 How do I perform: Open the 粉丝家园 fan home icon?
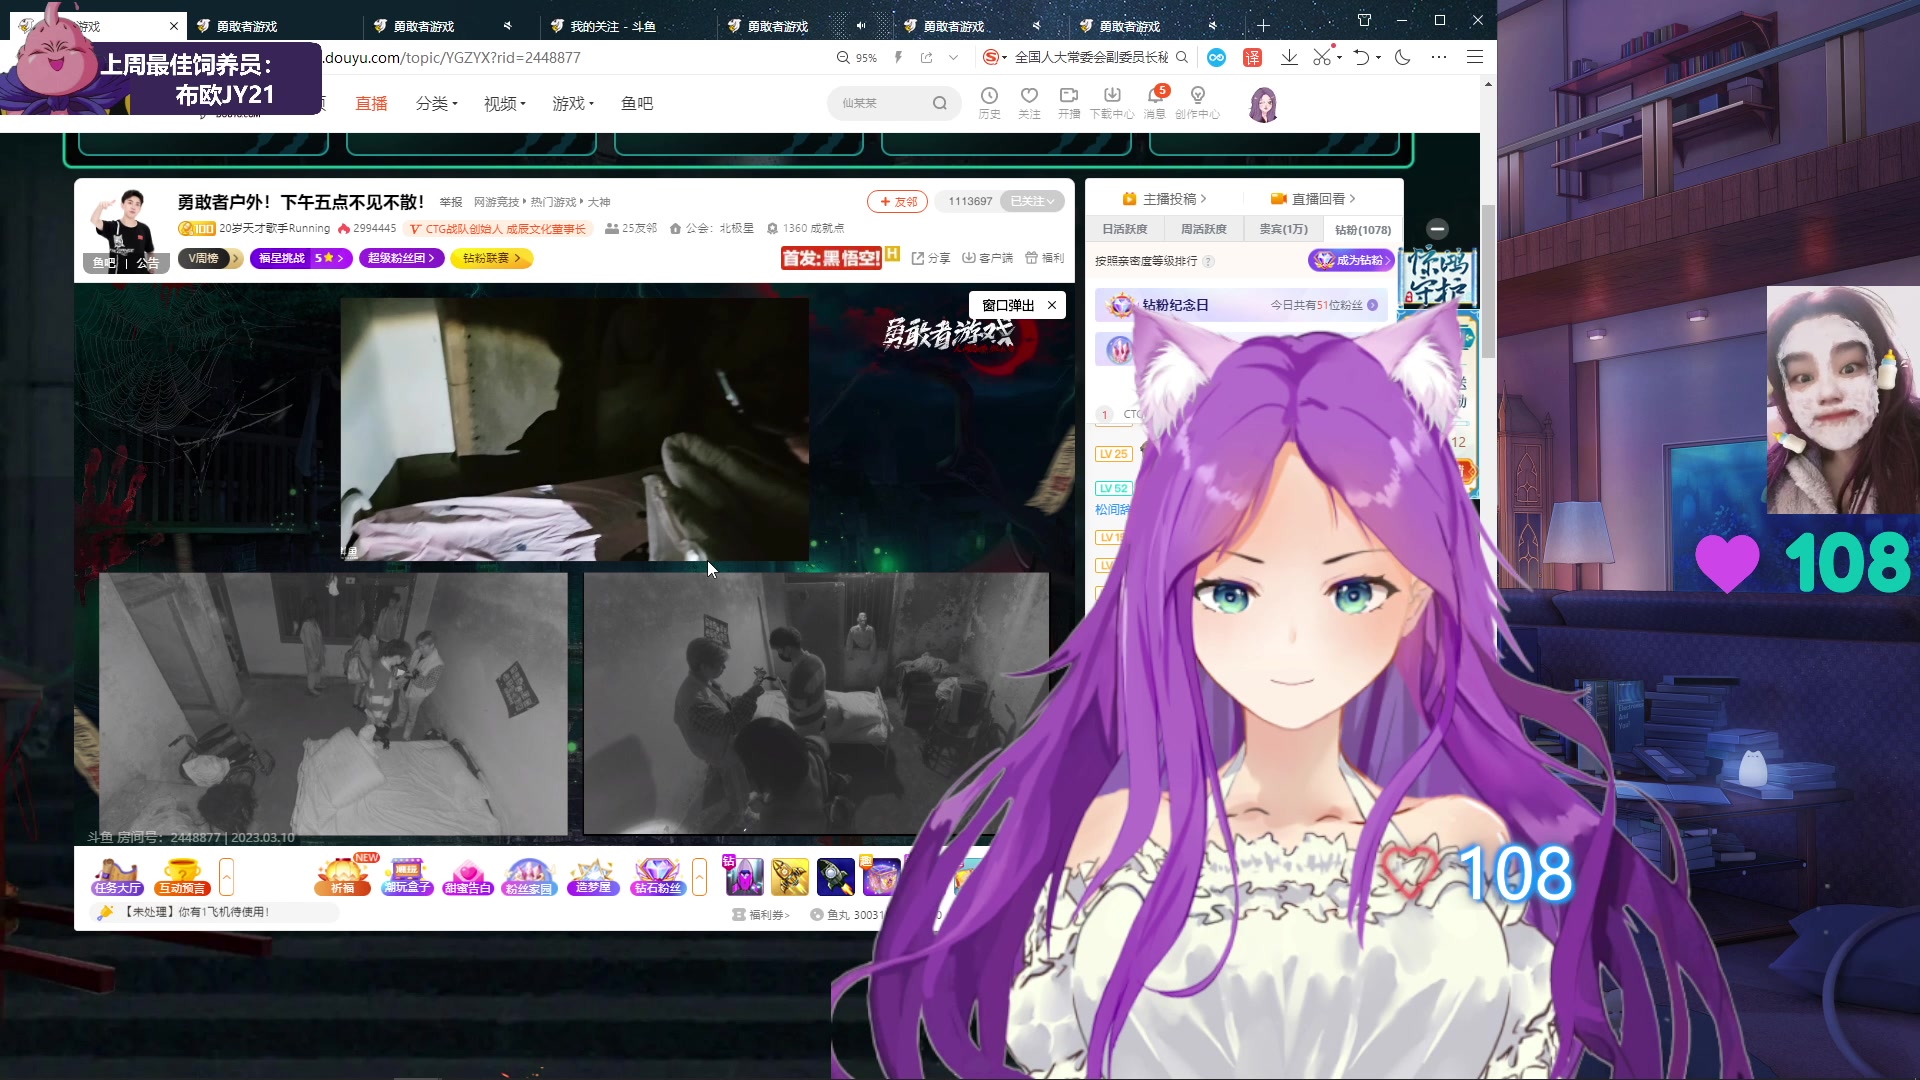[x=529, y=876]
